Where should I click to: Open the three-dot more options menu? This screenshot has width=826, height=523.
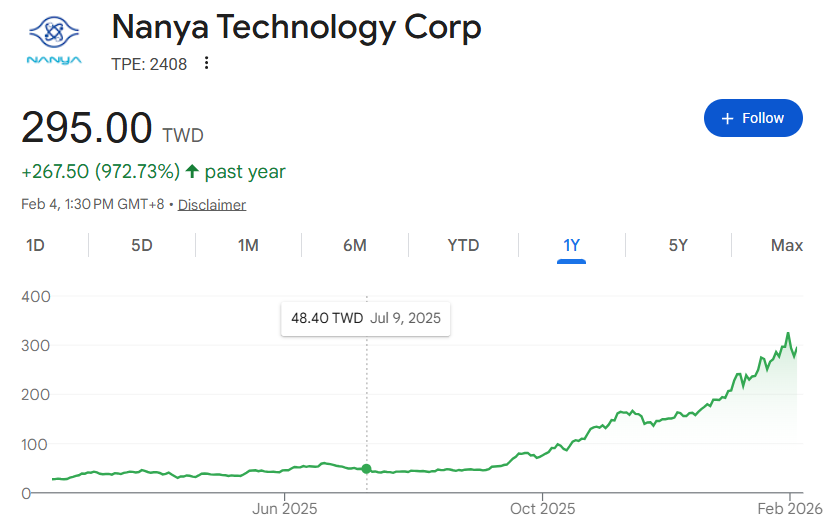pyautogui.click(x=207, y=64)
